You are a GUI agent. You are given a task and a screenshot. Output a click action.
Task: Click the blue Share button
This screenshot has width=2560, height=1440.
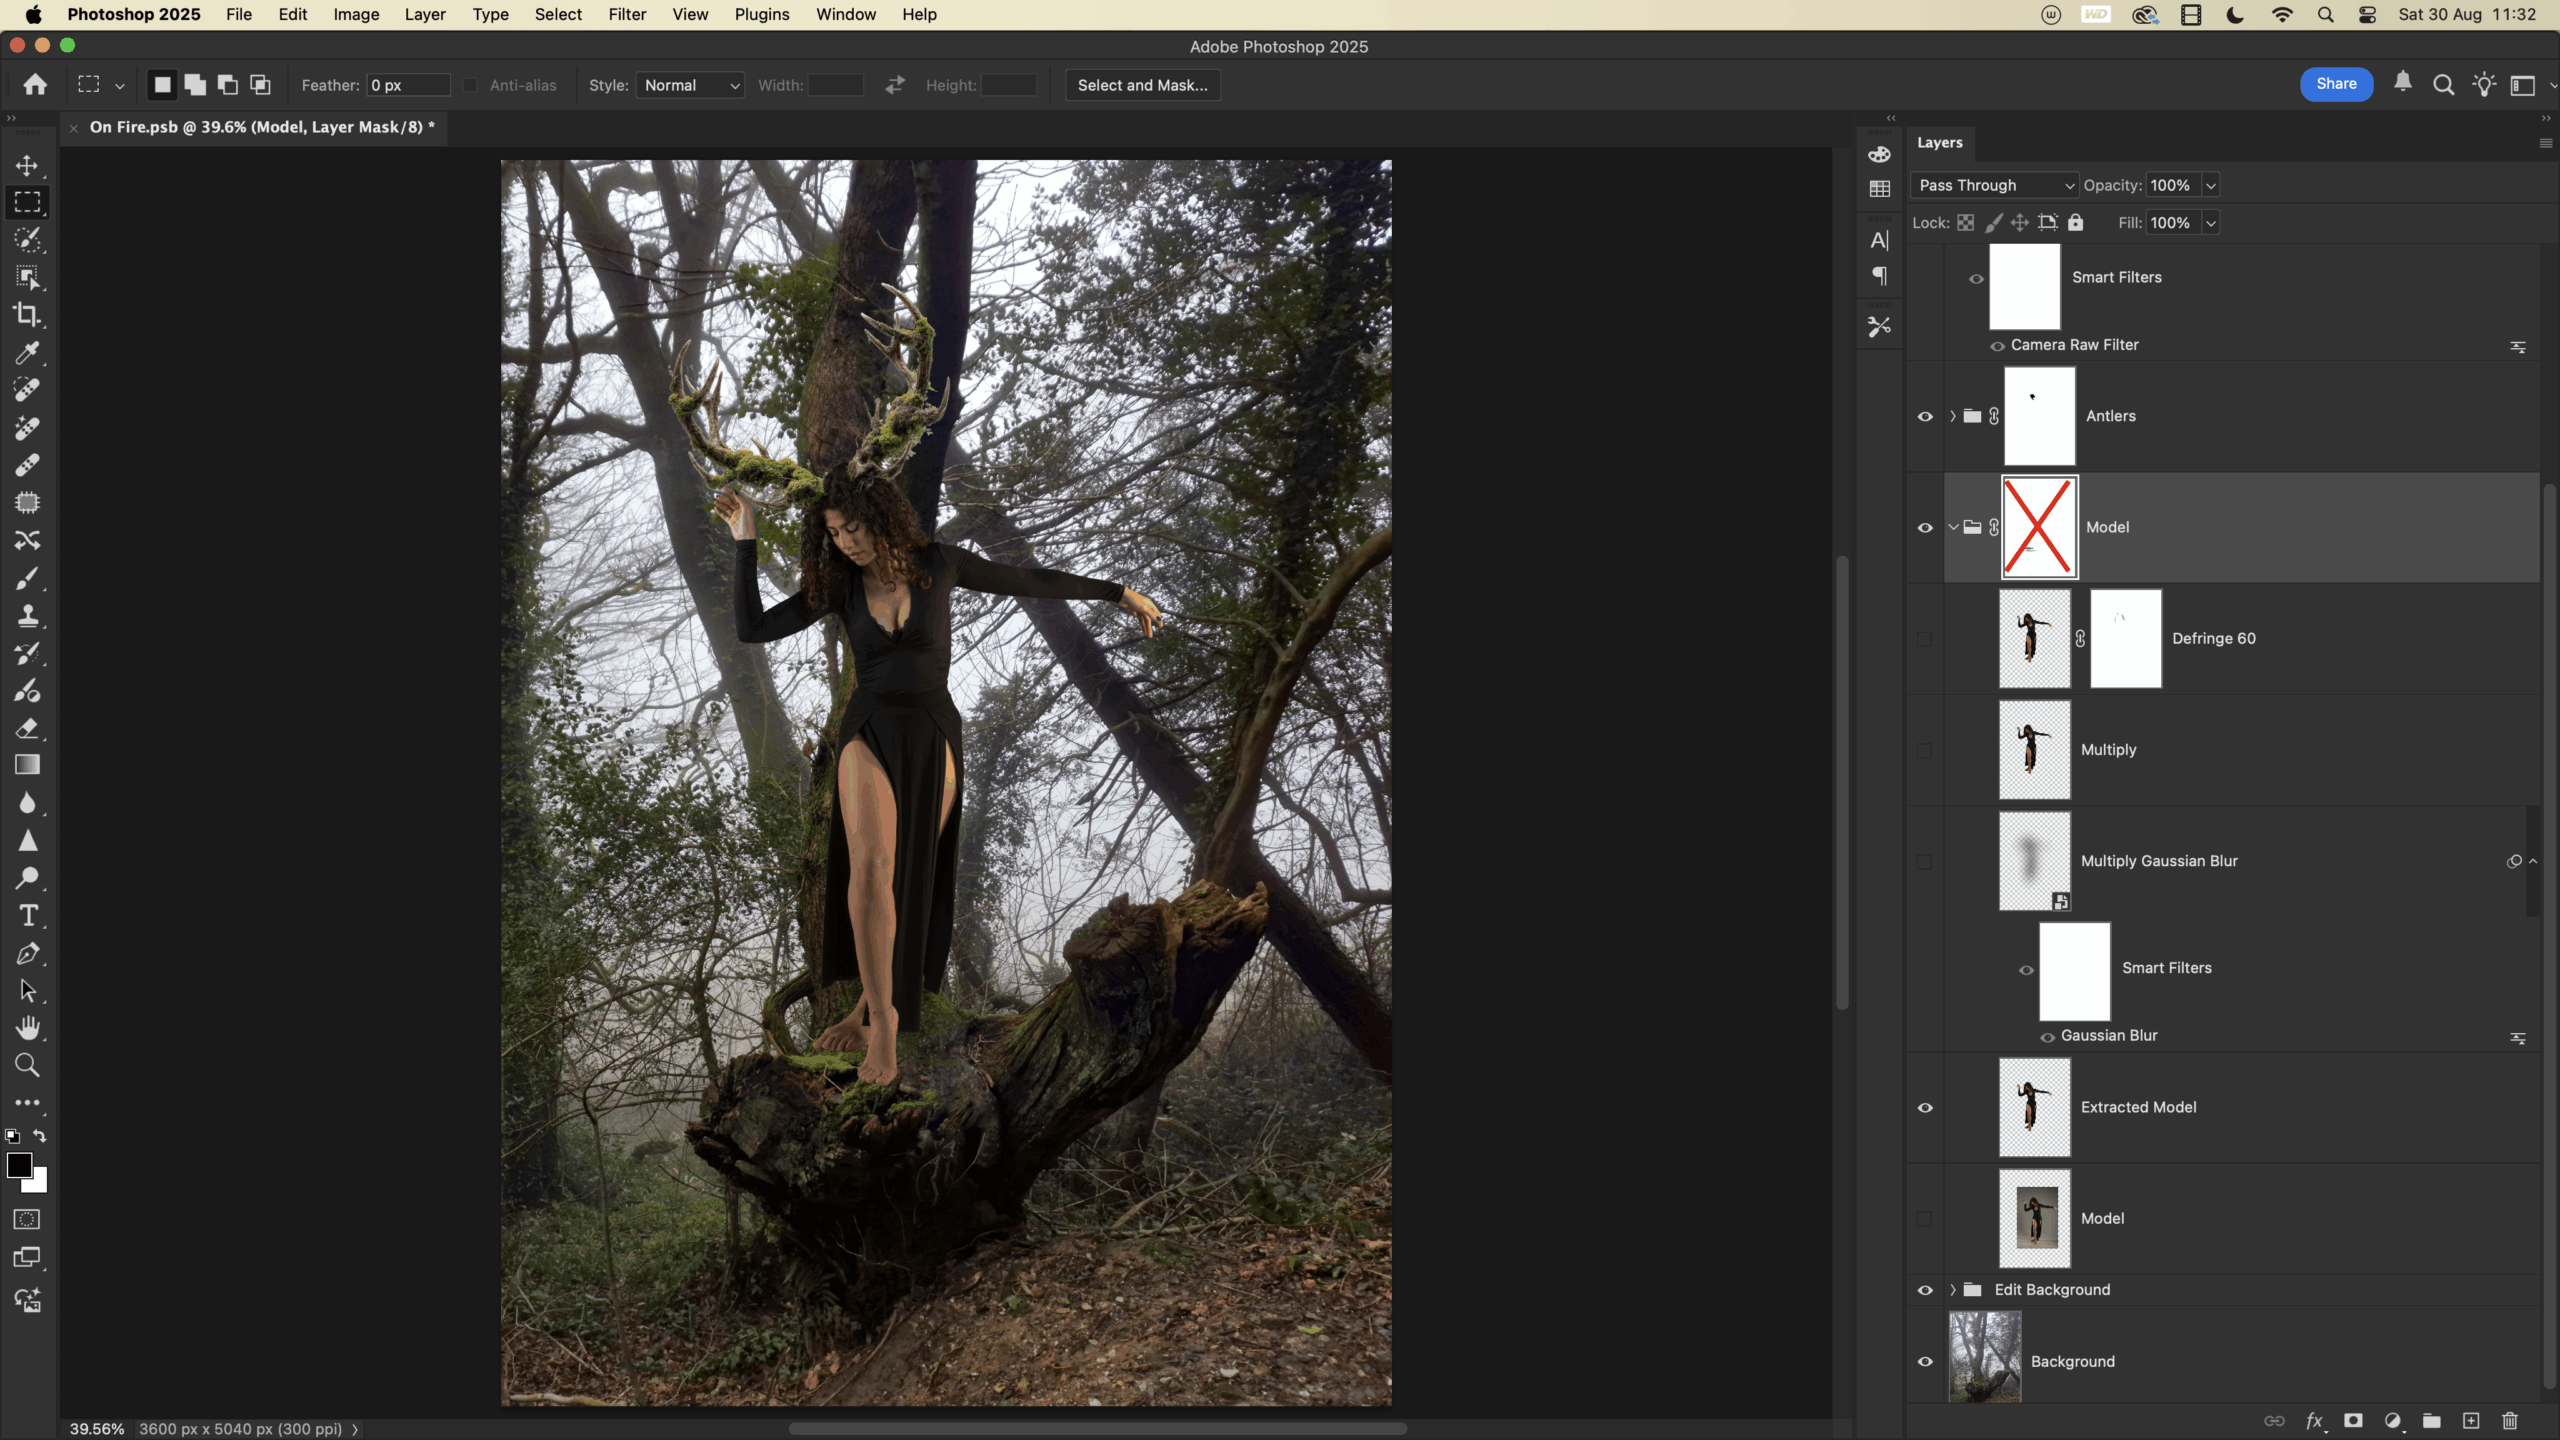click(x=2335, y=84)
